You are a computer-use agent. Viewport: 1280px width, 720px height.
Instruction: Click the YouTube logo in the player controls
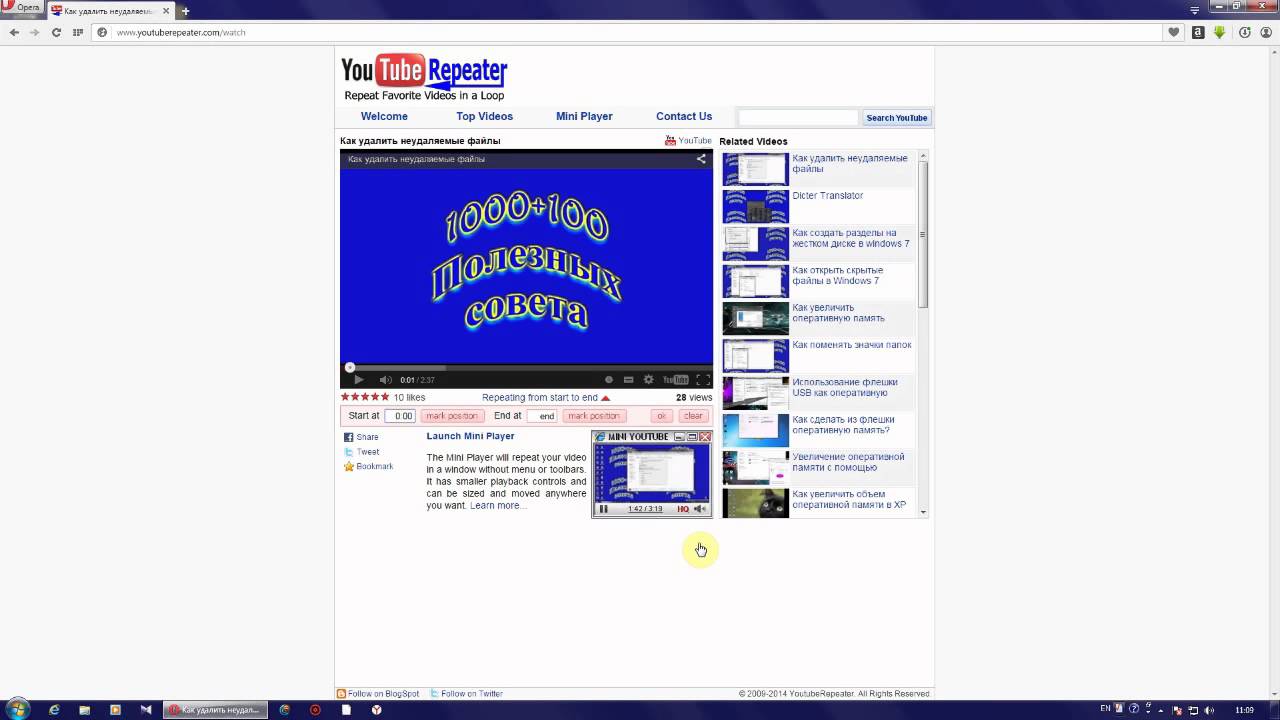pyautogui.click(x=676, y=380)
